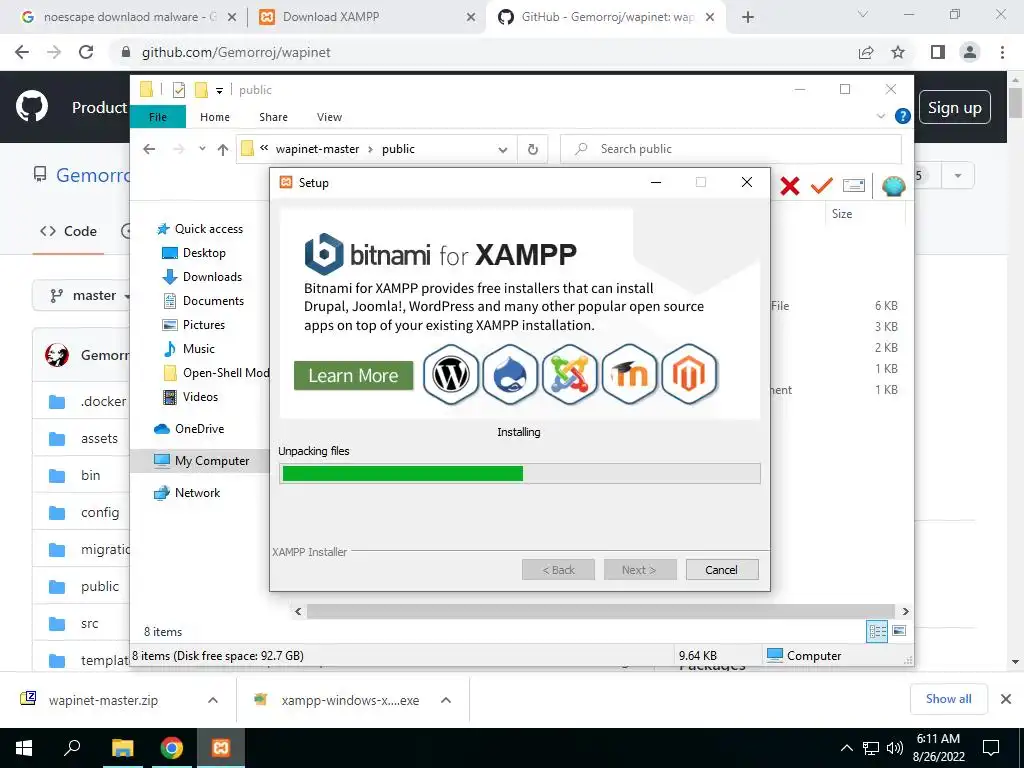Open Chrome profile avatar
The height and width of the screenshot is (768, 1024).
coord(970,52)
